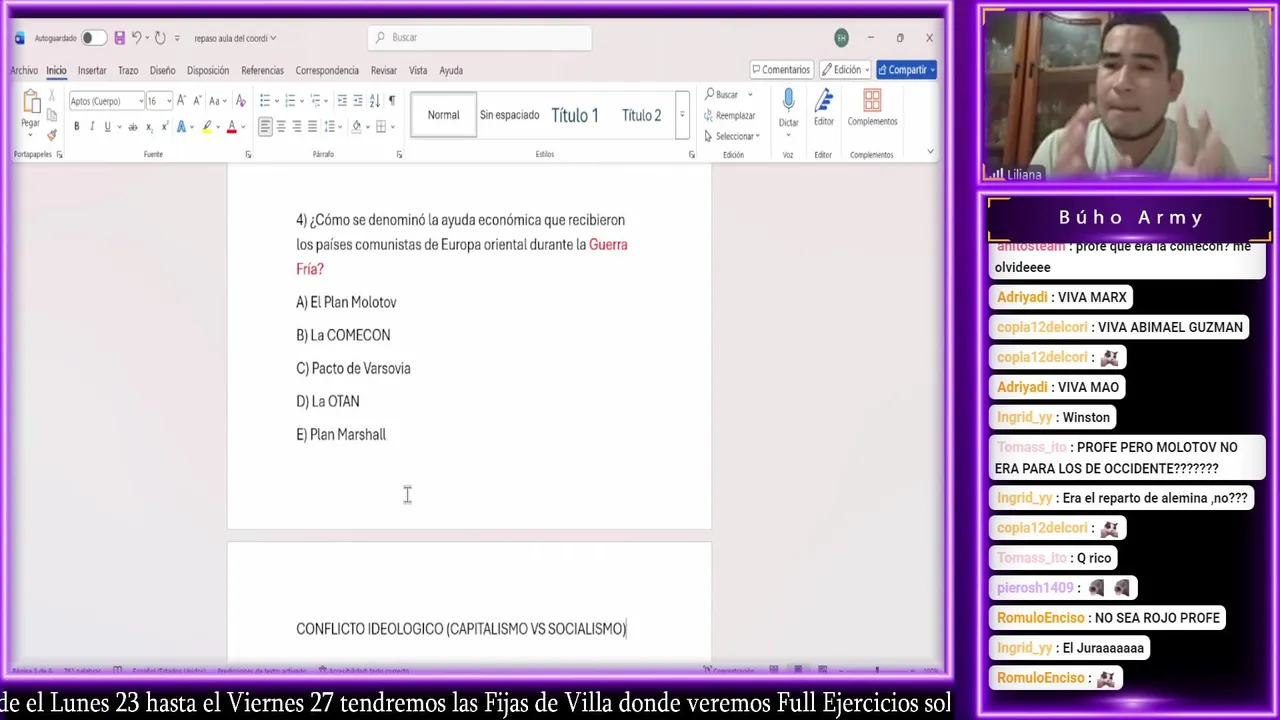
Task: Collapse the ribbon with the chevron
Action: pos(930,152)
